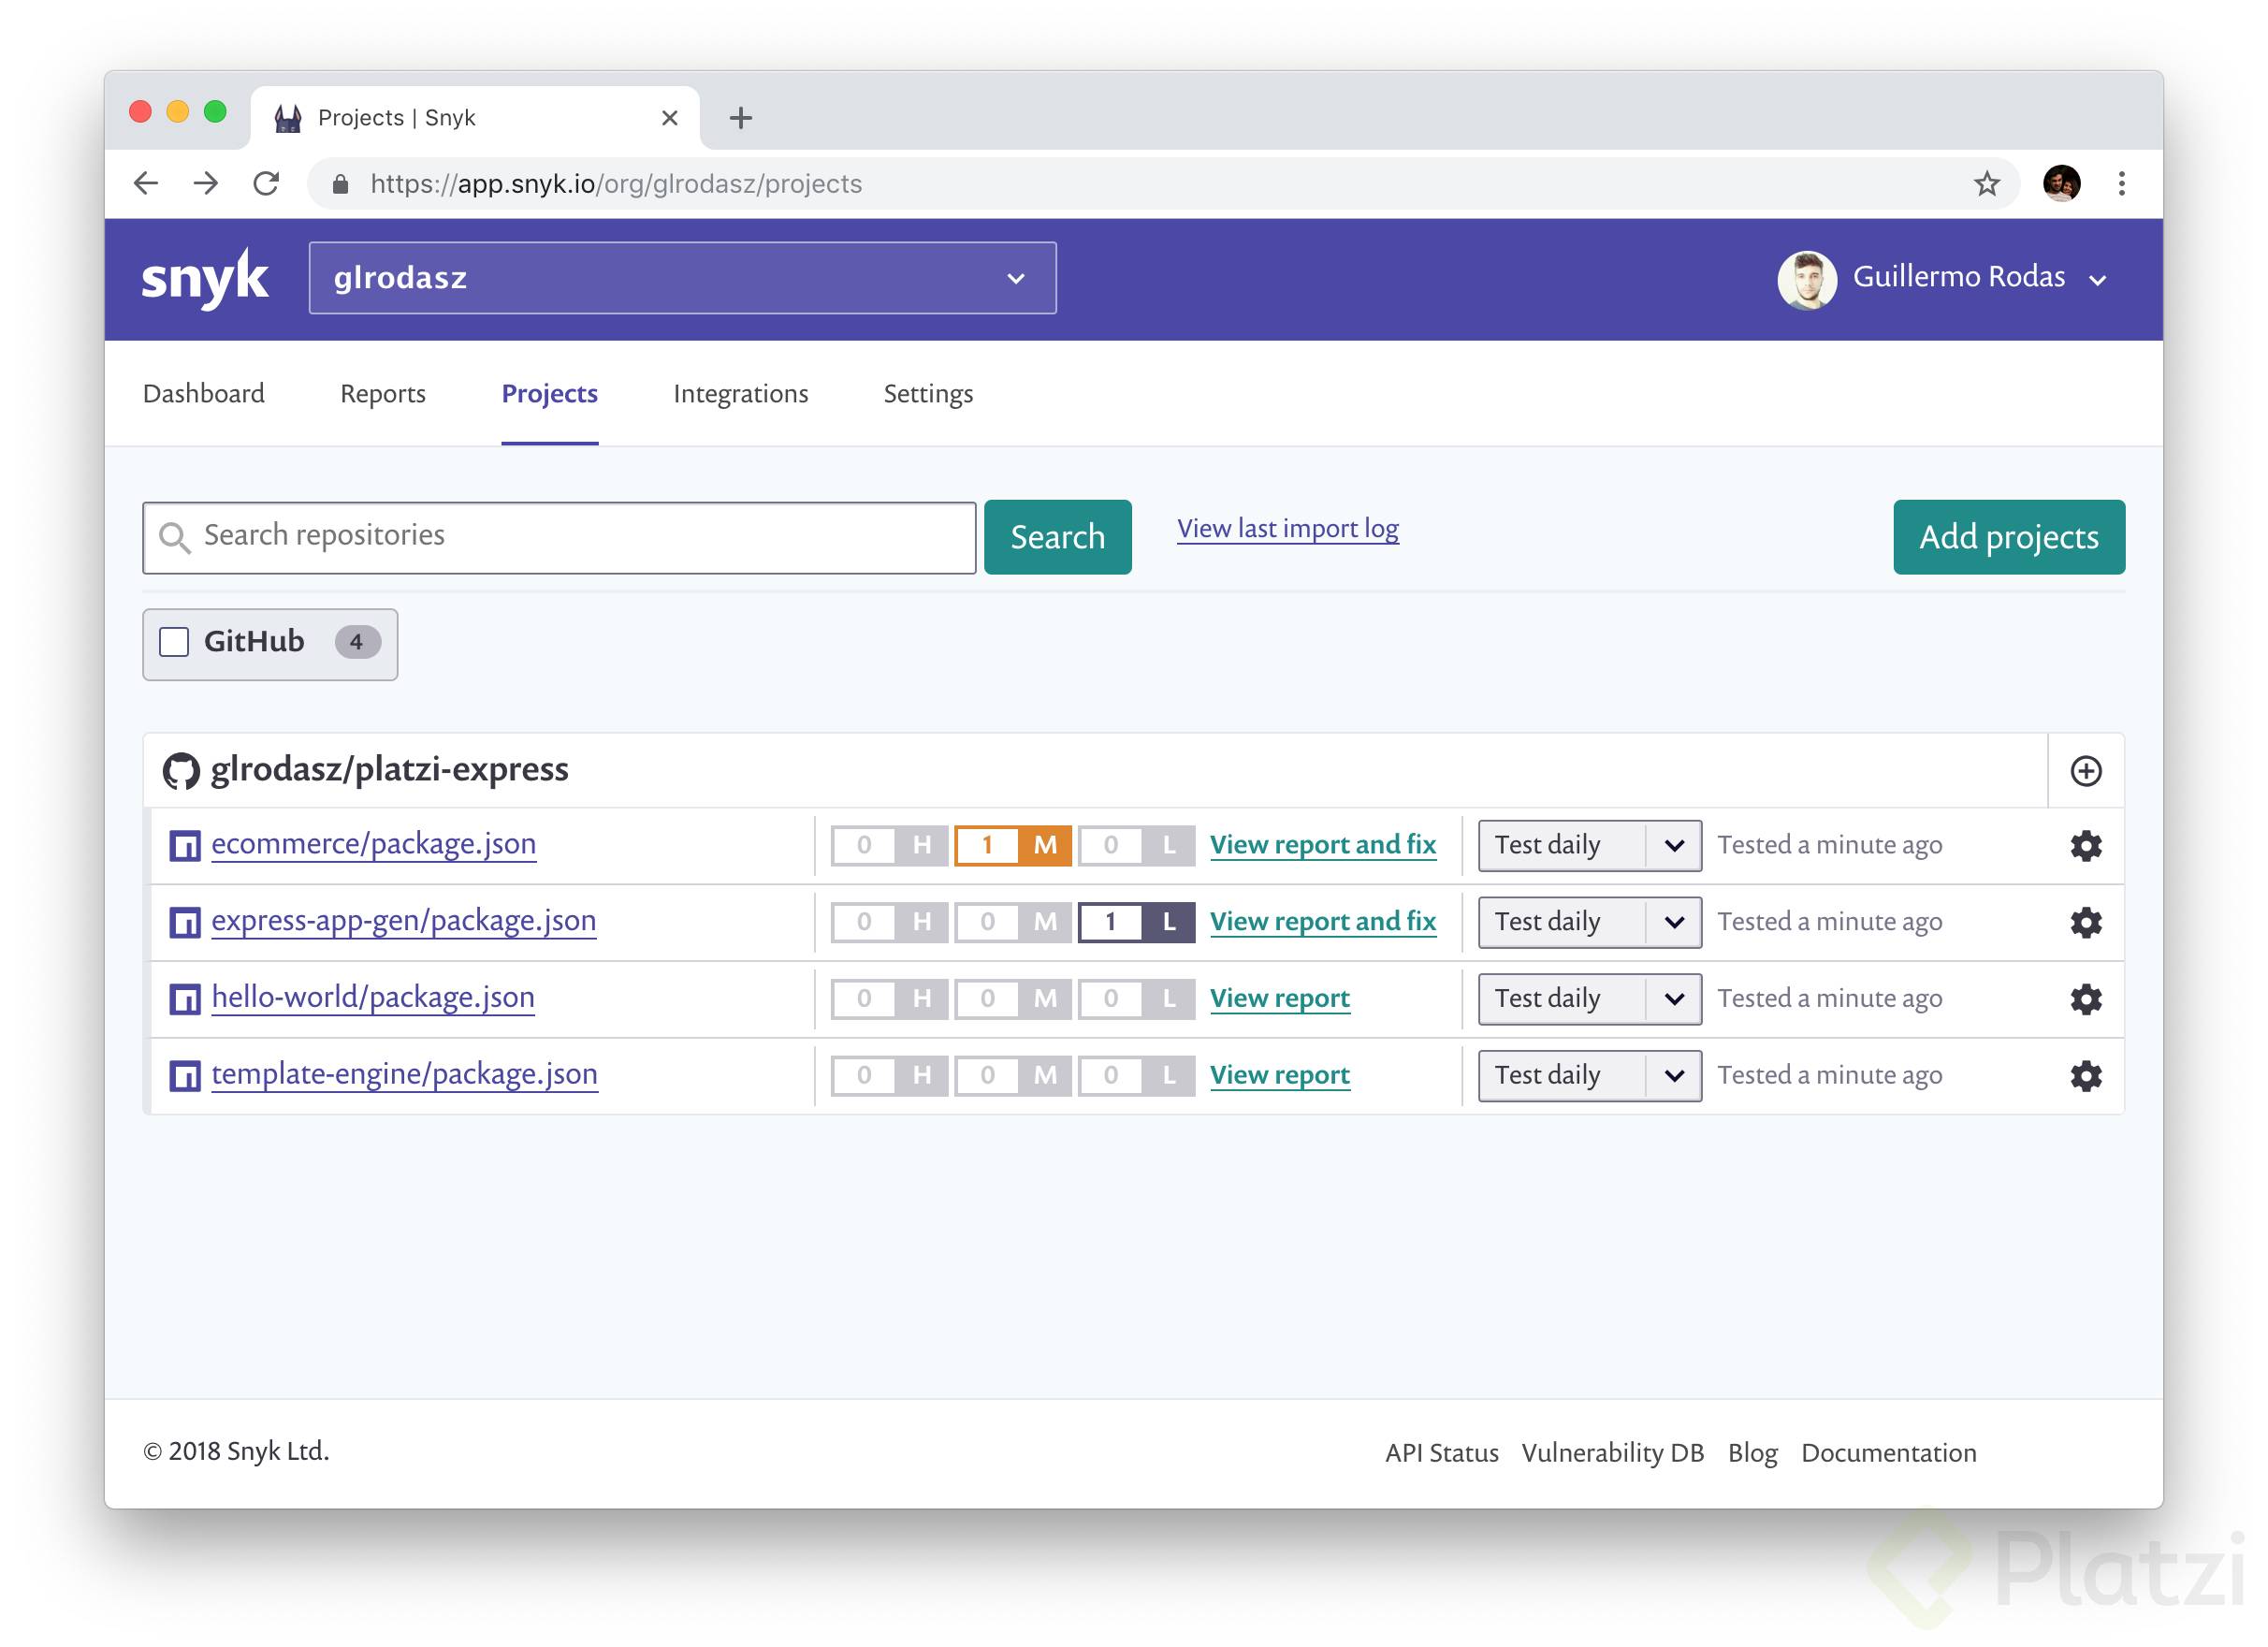Focus the Search repositories input field
2268x1647 pixels.
[x=559, y=538]
